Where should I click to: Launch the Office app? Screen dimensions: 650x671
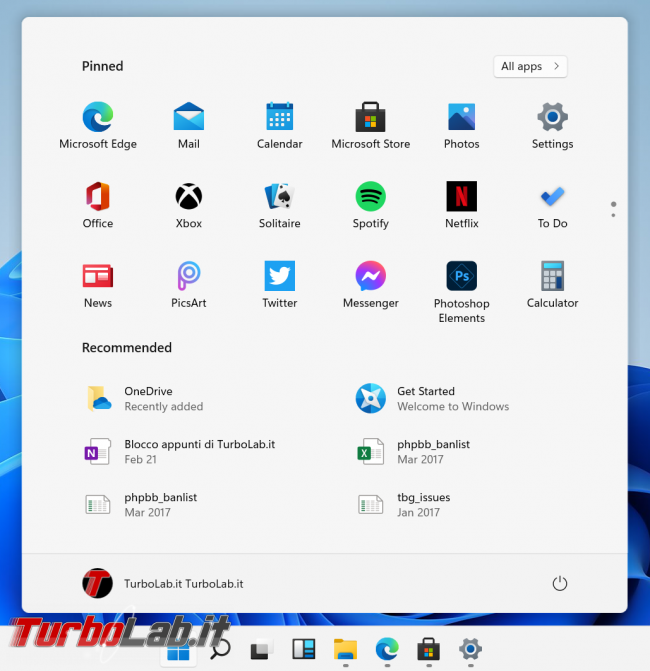click(98, 205)
